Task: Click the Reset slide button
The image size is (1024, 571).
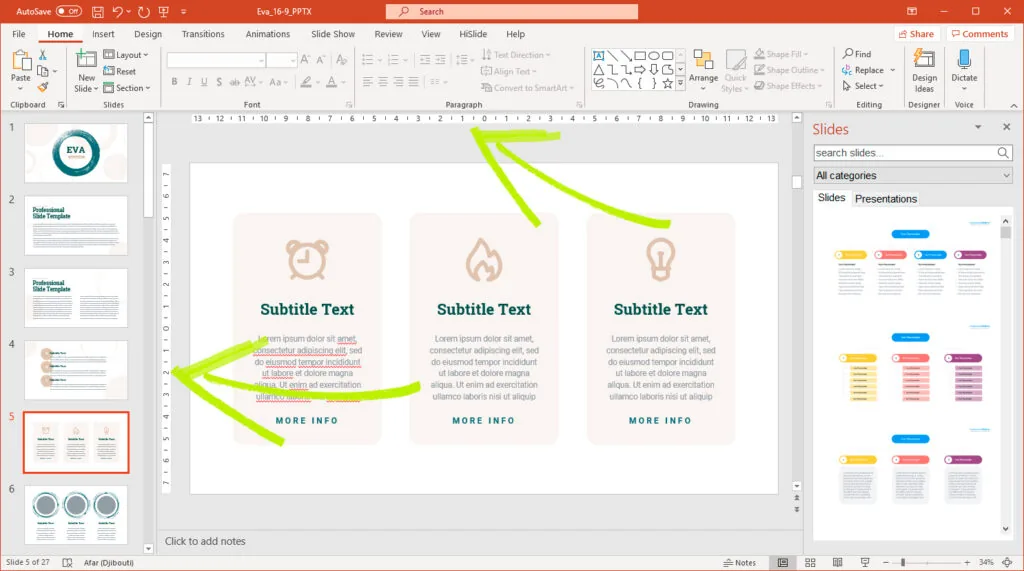Action: pos(120,71)
